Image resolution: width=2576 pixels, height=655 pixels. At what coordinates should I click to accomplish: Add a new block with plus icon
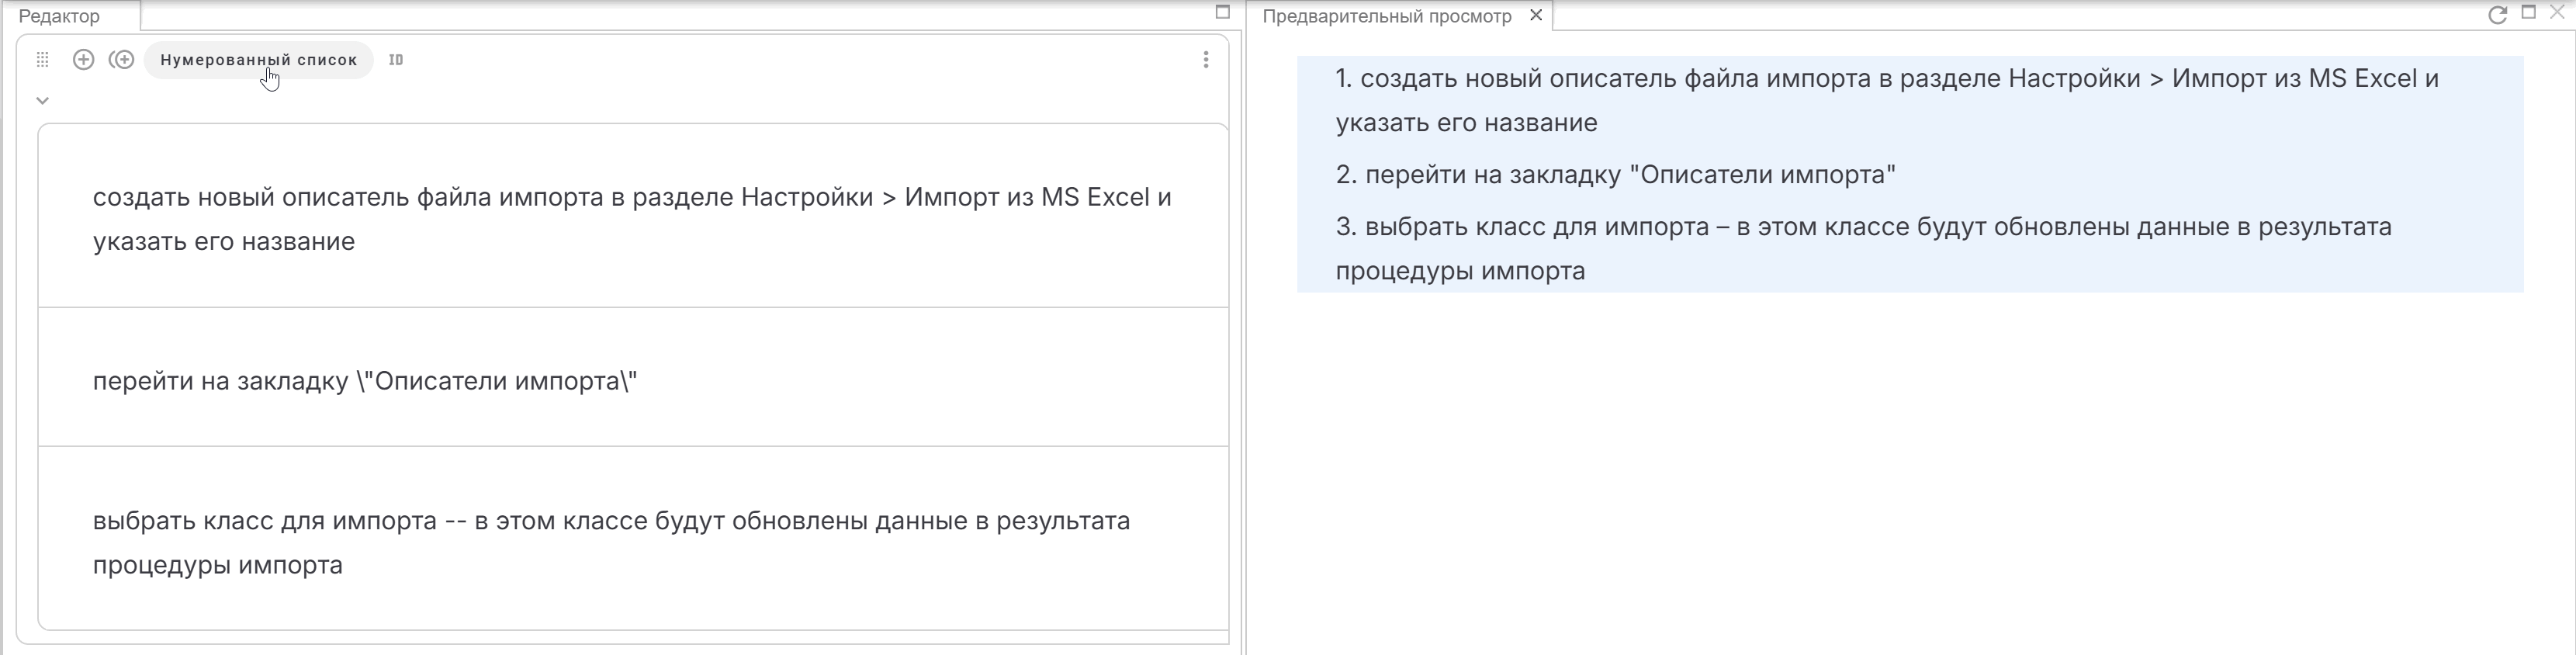[84, 60]
